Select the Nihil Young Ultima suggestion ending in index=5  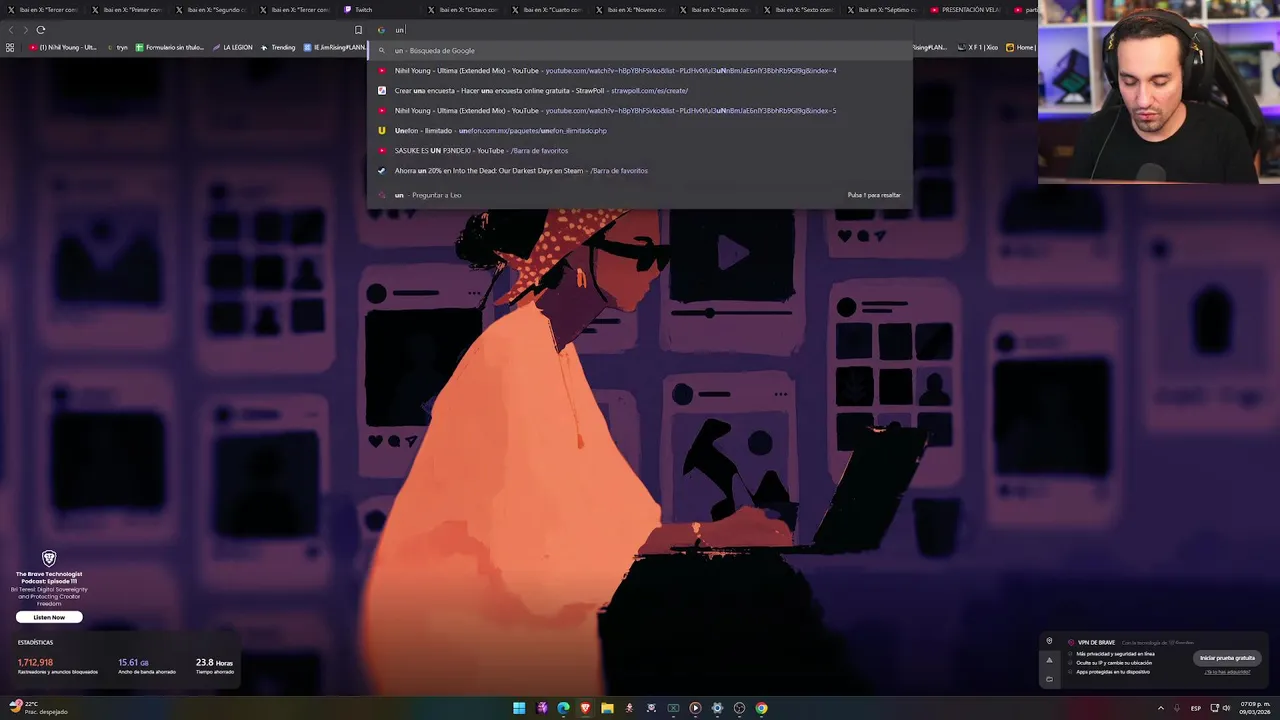pos(640,110)
